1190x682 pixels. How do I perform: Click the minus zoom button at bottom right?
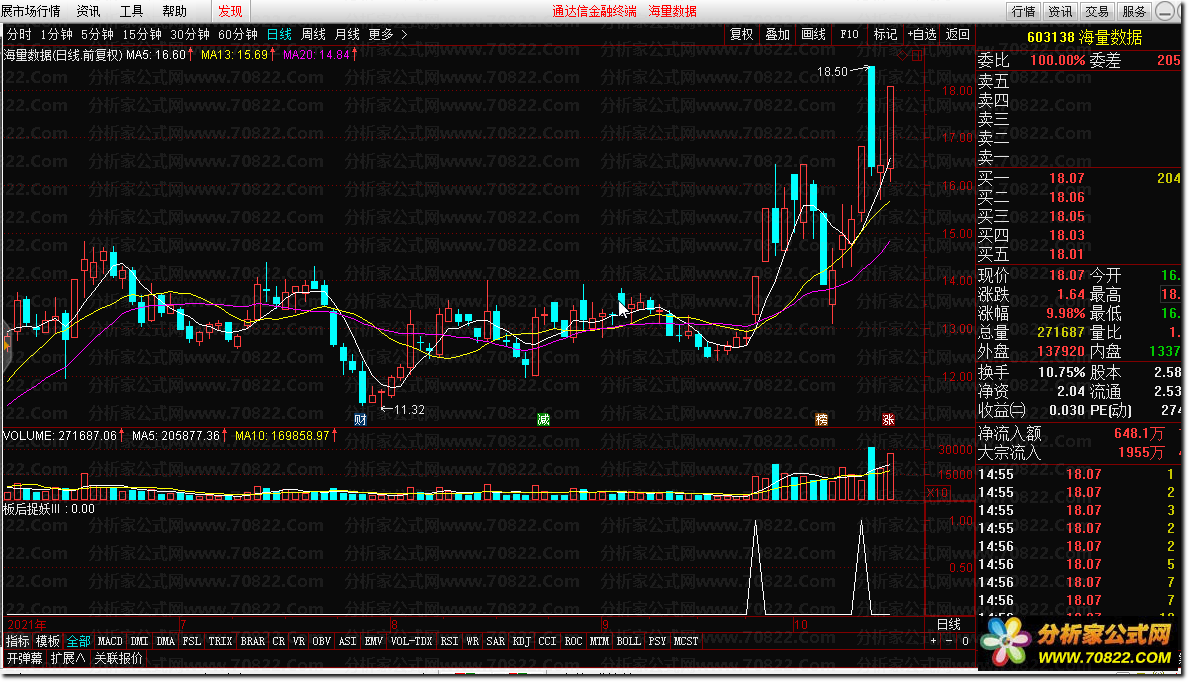tap(949, 641)
